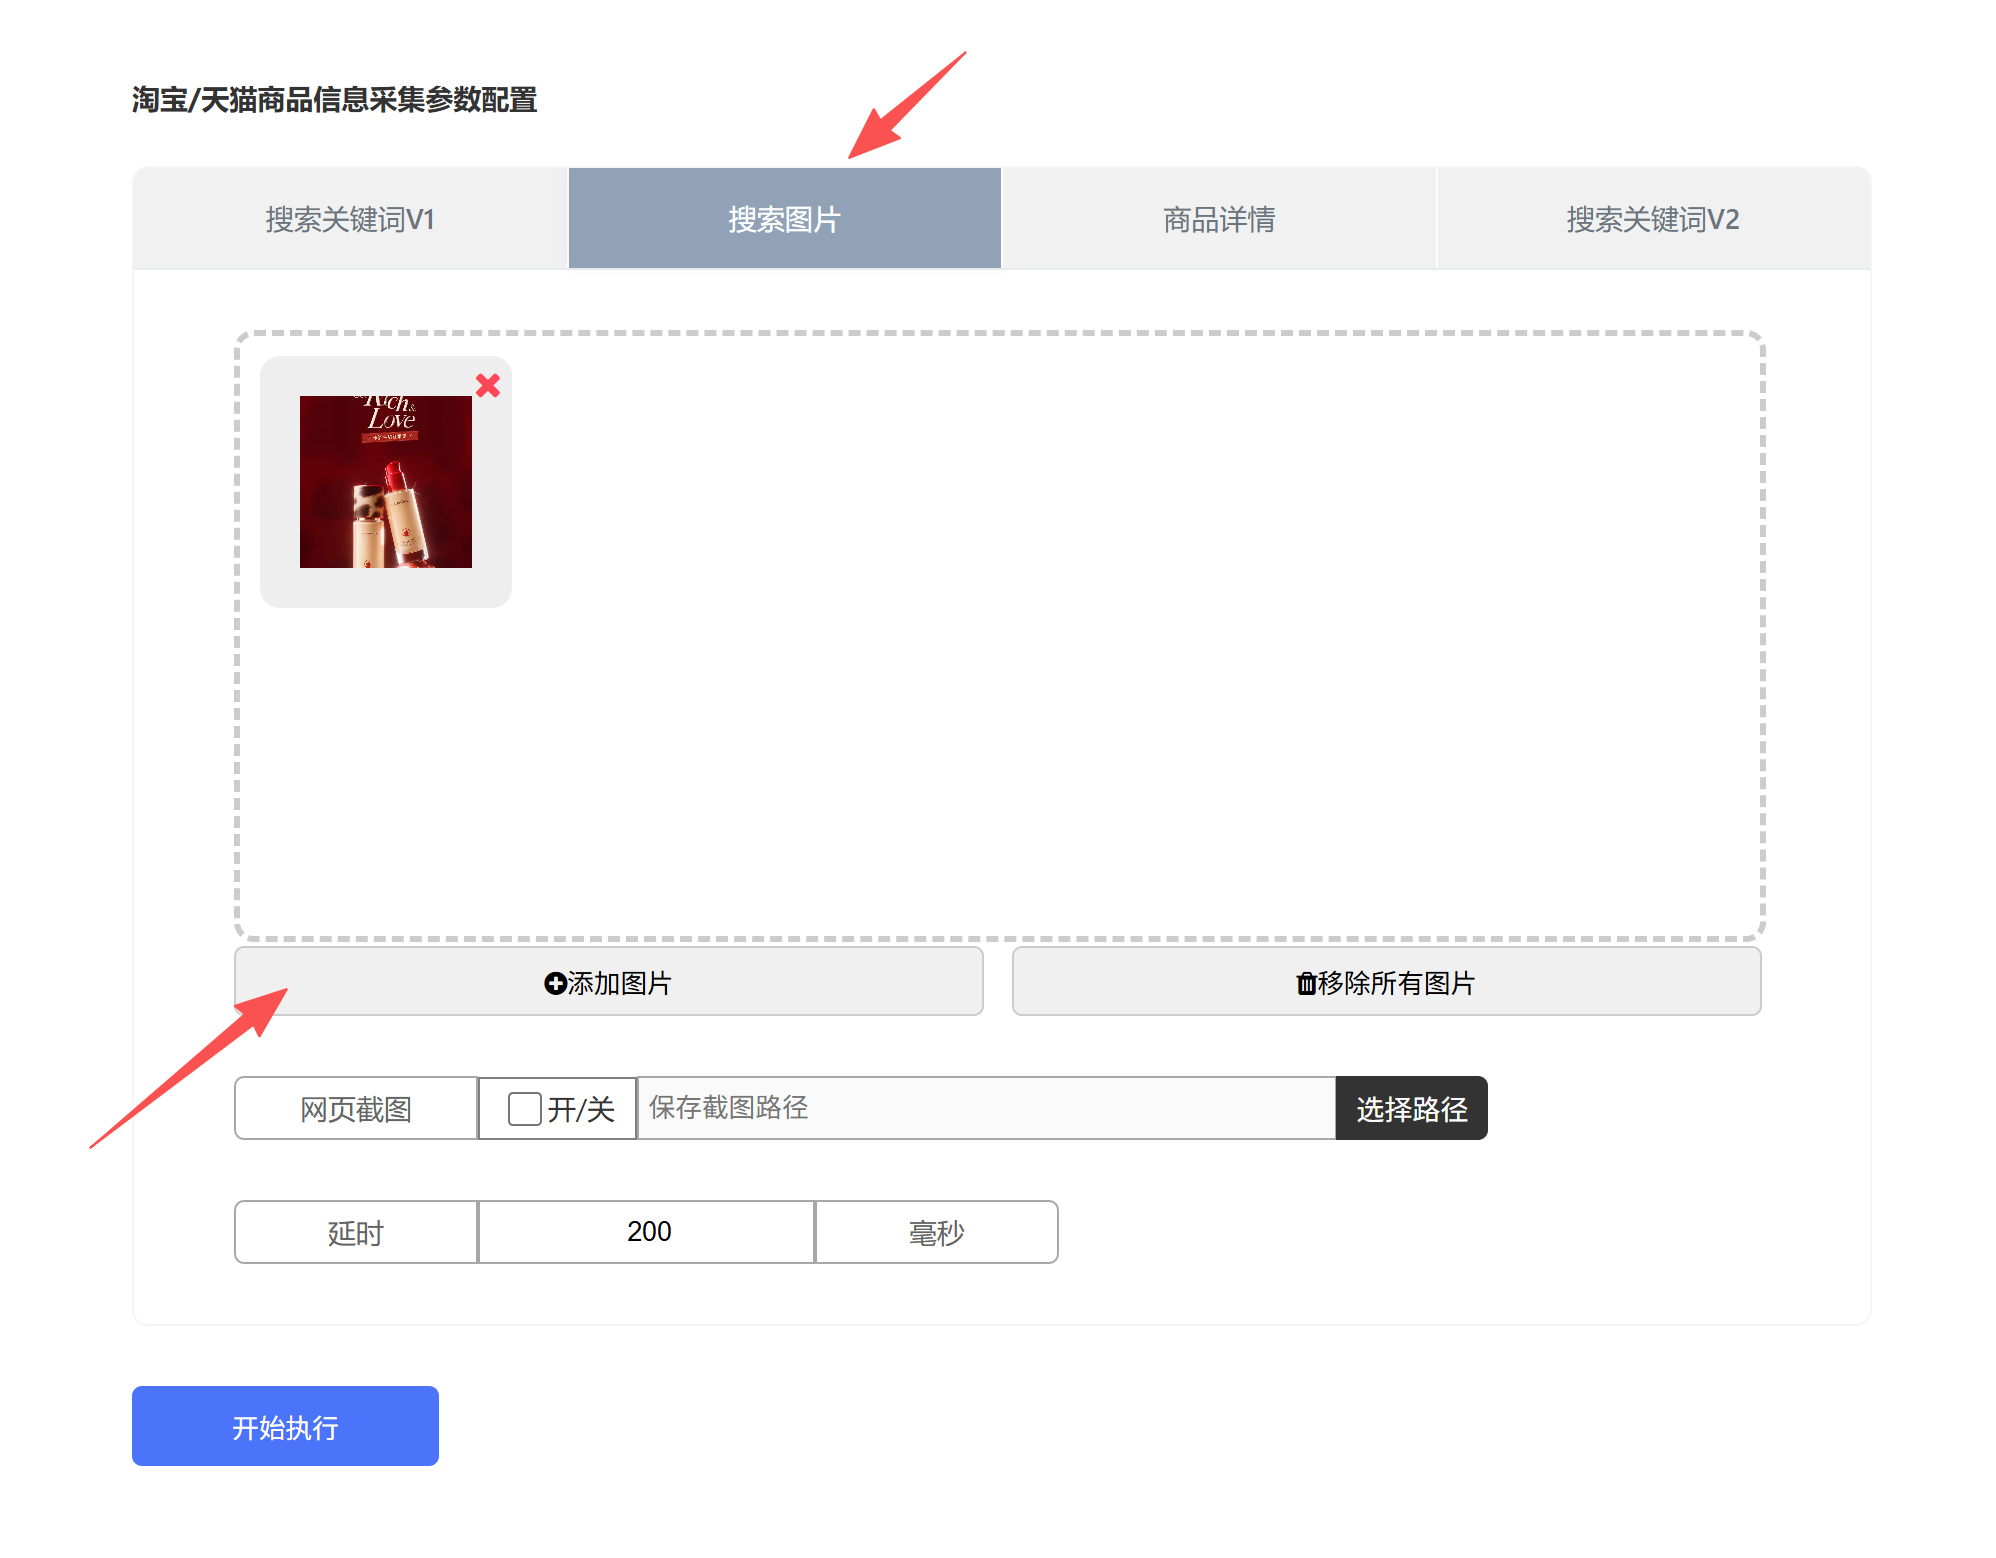Enable the 开/关 screenshot checkbox

(525, 1108)
